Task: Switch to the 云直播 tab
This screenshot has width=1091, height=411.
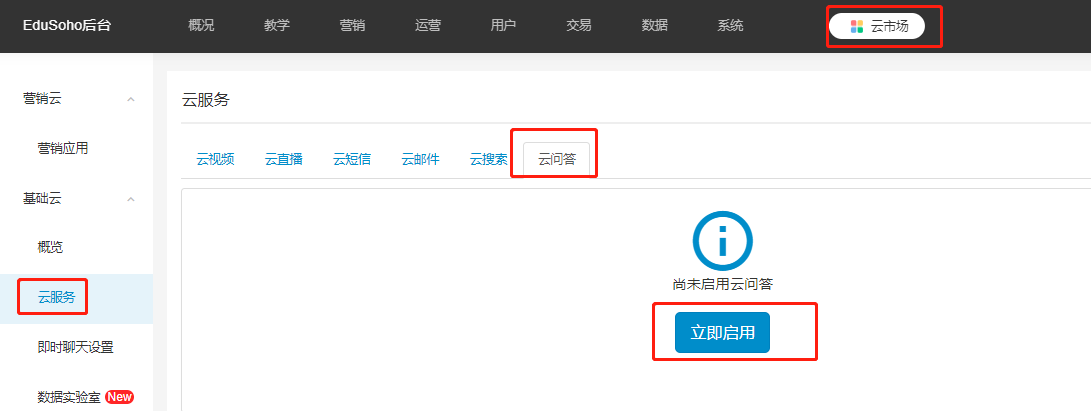Action: 284,159
